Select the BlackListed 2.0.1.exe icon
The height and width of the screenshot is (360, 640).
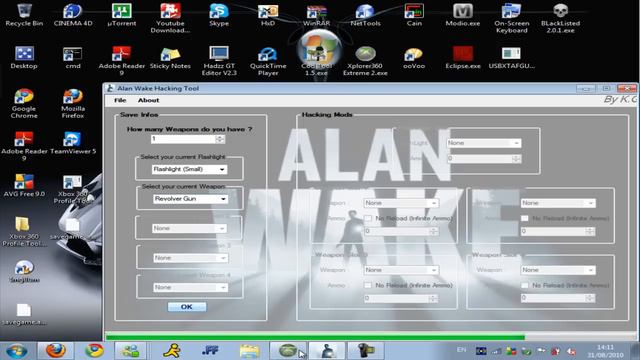click(x=560, y=17)
